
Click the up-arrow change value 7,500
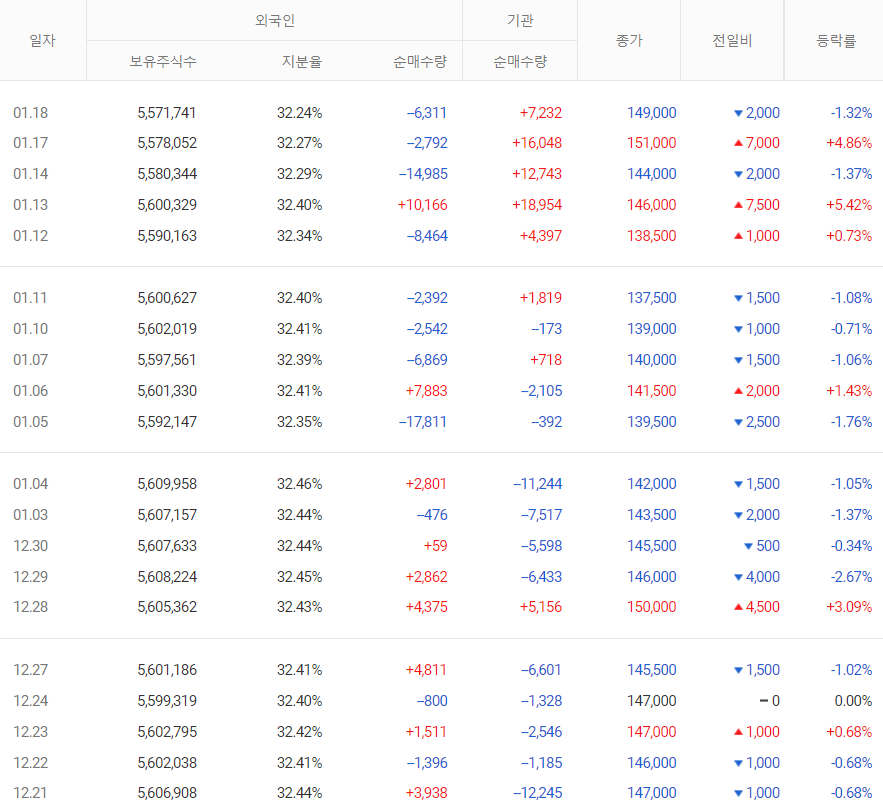coord(757,205)
